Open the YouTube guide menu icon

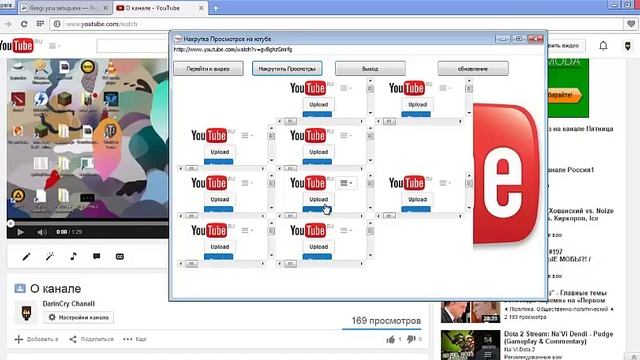(54, 46)
